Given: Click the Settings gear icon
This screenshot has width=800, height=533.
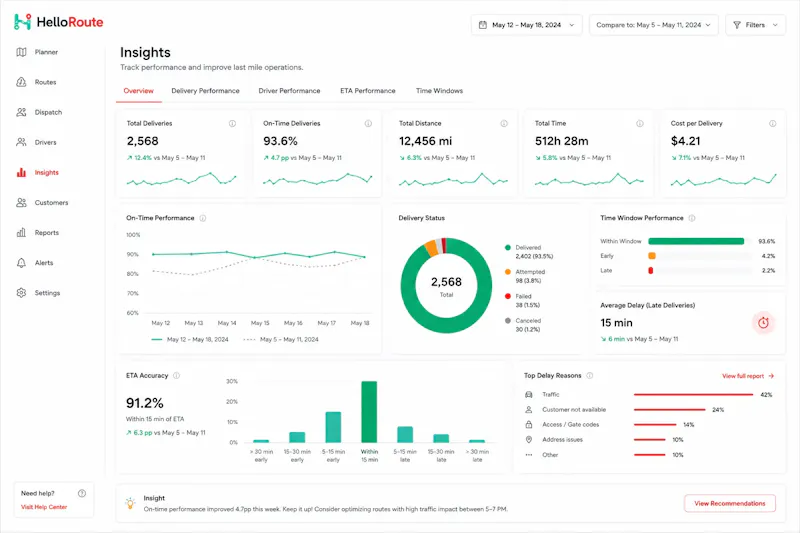Looking at the screenshot, I should pyautogui.click(x=21, y=293).
